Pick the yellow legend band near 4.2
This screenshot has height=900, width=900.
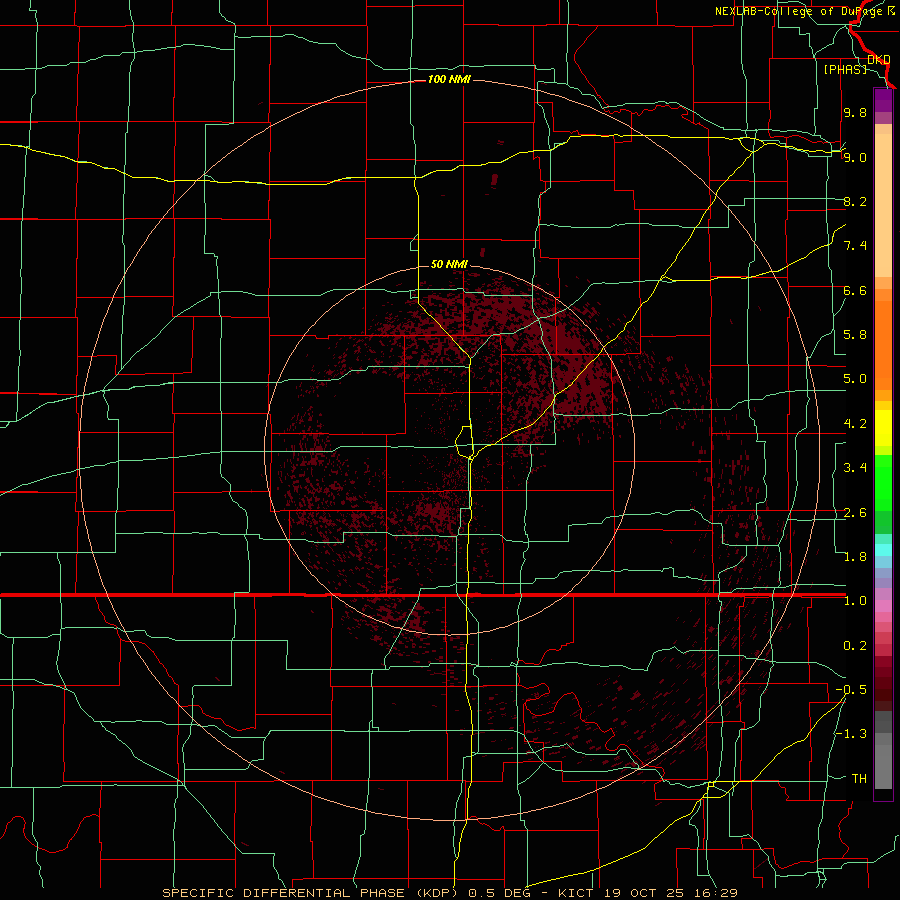(883, 428)
